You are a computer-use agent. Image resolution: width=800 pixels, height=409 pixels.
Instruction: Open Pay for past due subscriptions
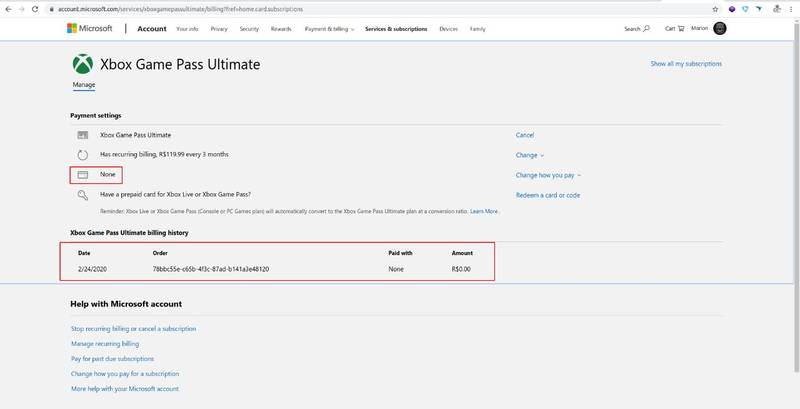(x=112, y=359)
